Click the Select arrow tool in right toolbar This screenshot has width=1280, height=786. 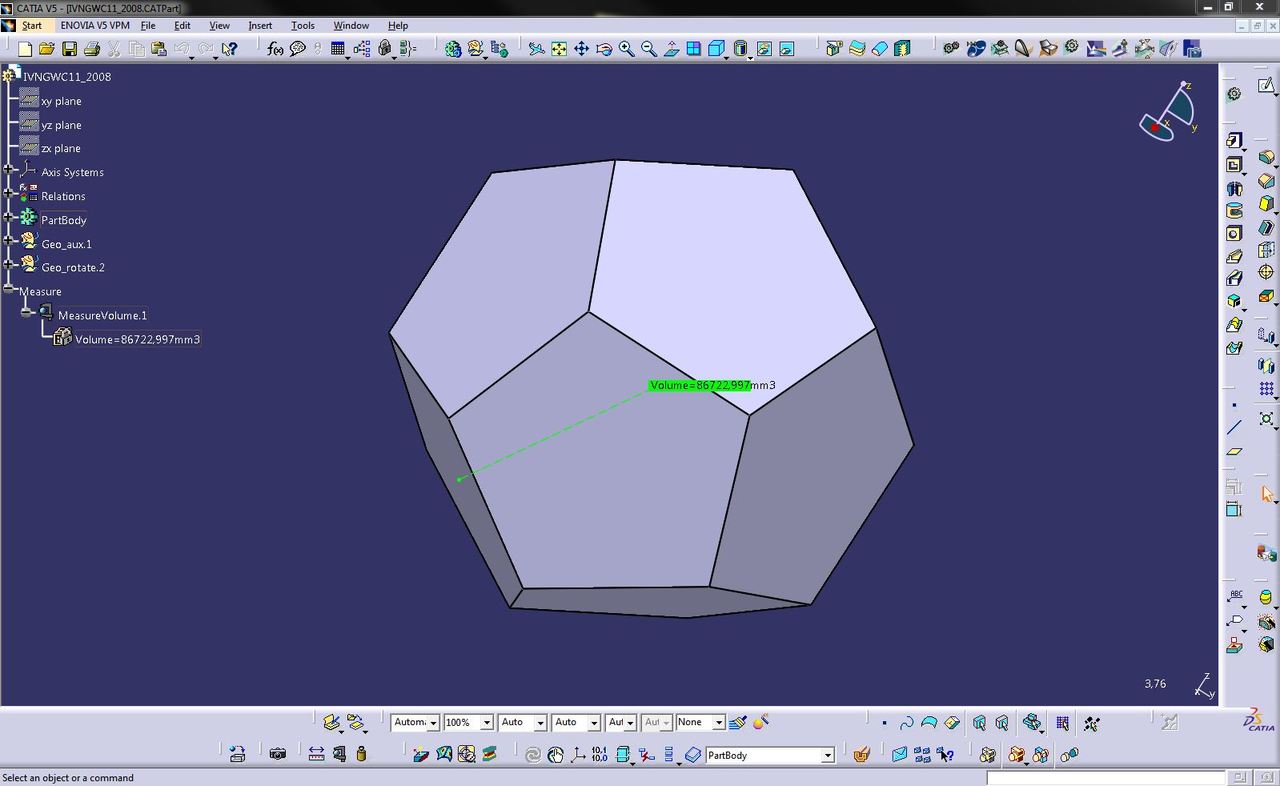click(x=1266, y=494)
